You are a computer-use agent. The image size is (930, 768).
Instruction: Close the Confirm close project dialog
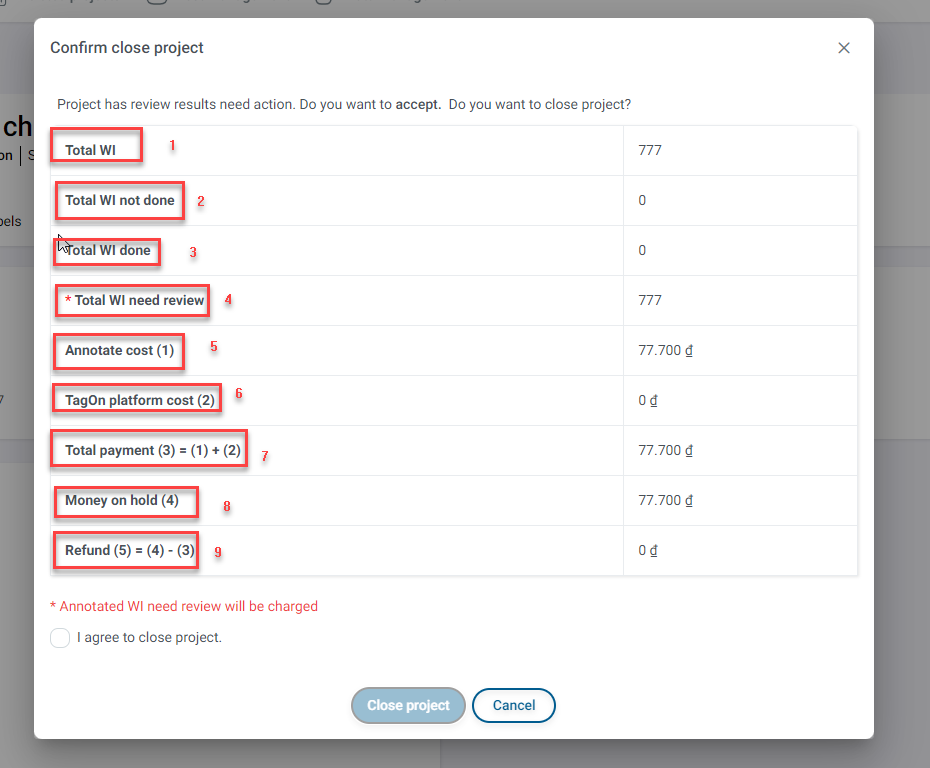click(844, 48)
